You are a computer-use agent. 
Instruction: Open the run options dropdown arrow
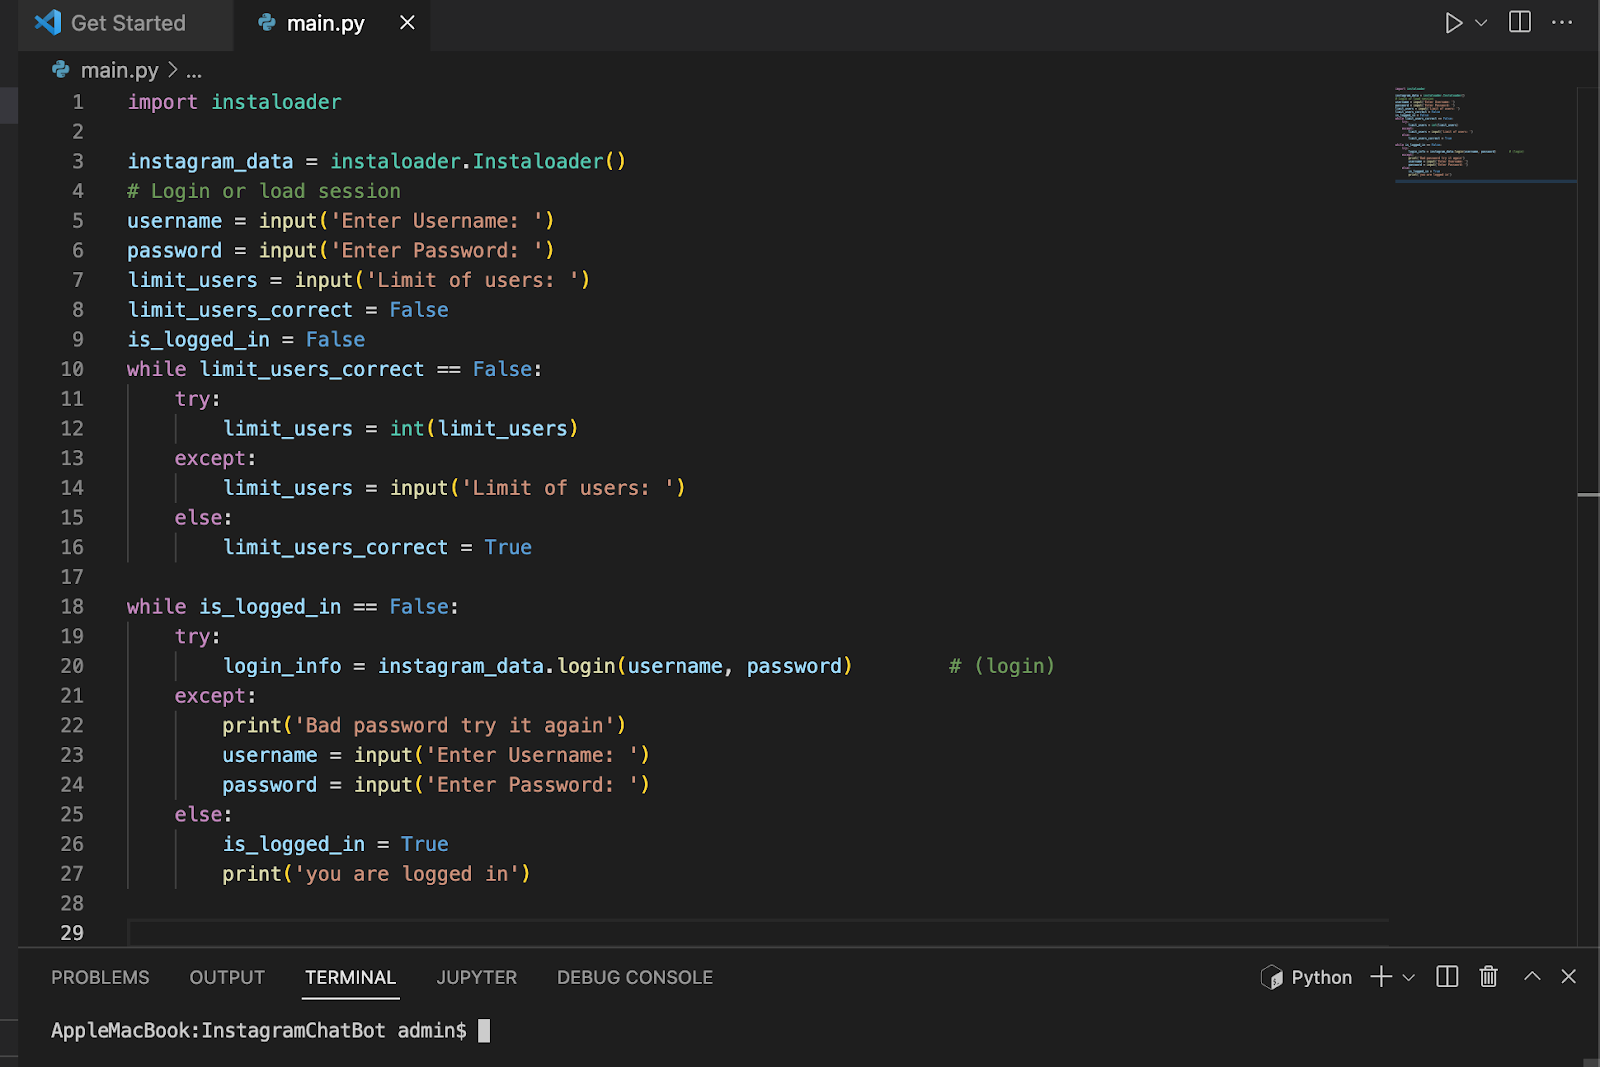[1481, 23]
